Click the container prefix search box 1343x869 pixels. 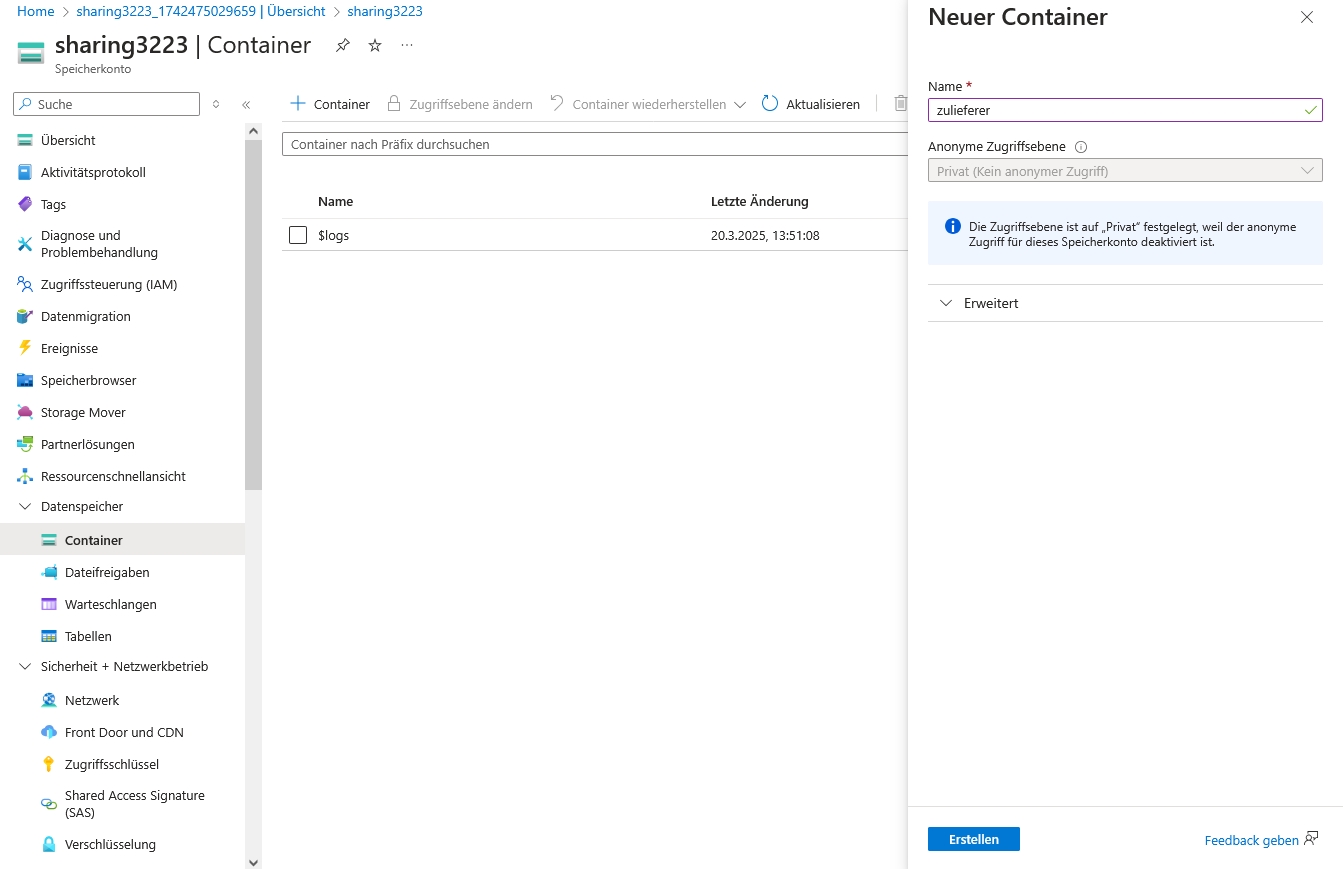(594, 144)
